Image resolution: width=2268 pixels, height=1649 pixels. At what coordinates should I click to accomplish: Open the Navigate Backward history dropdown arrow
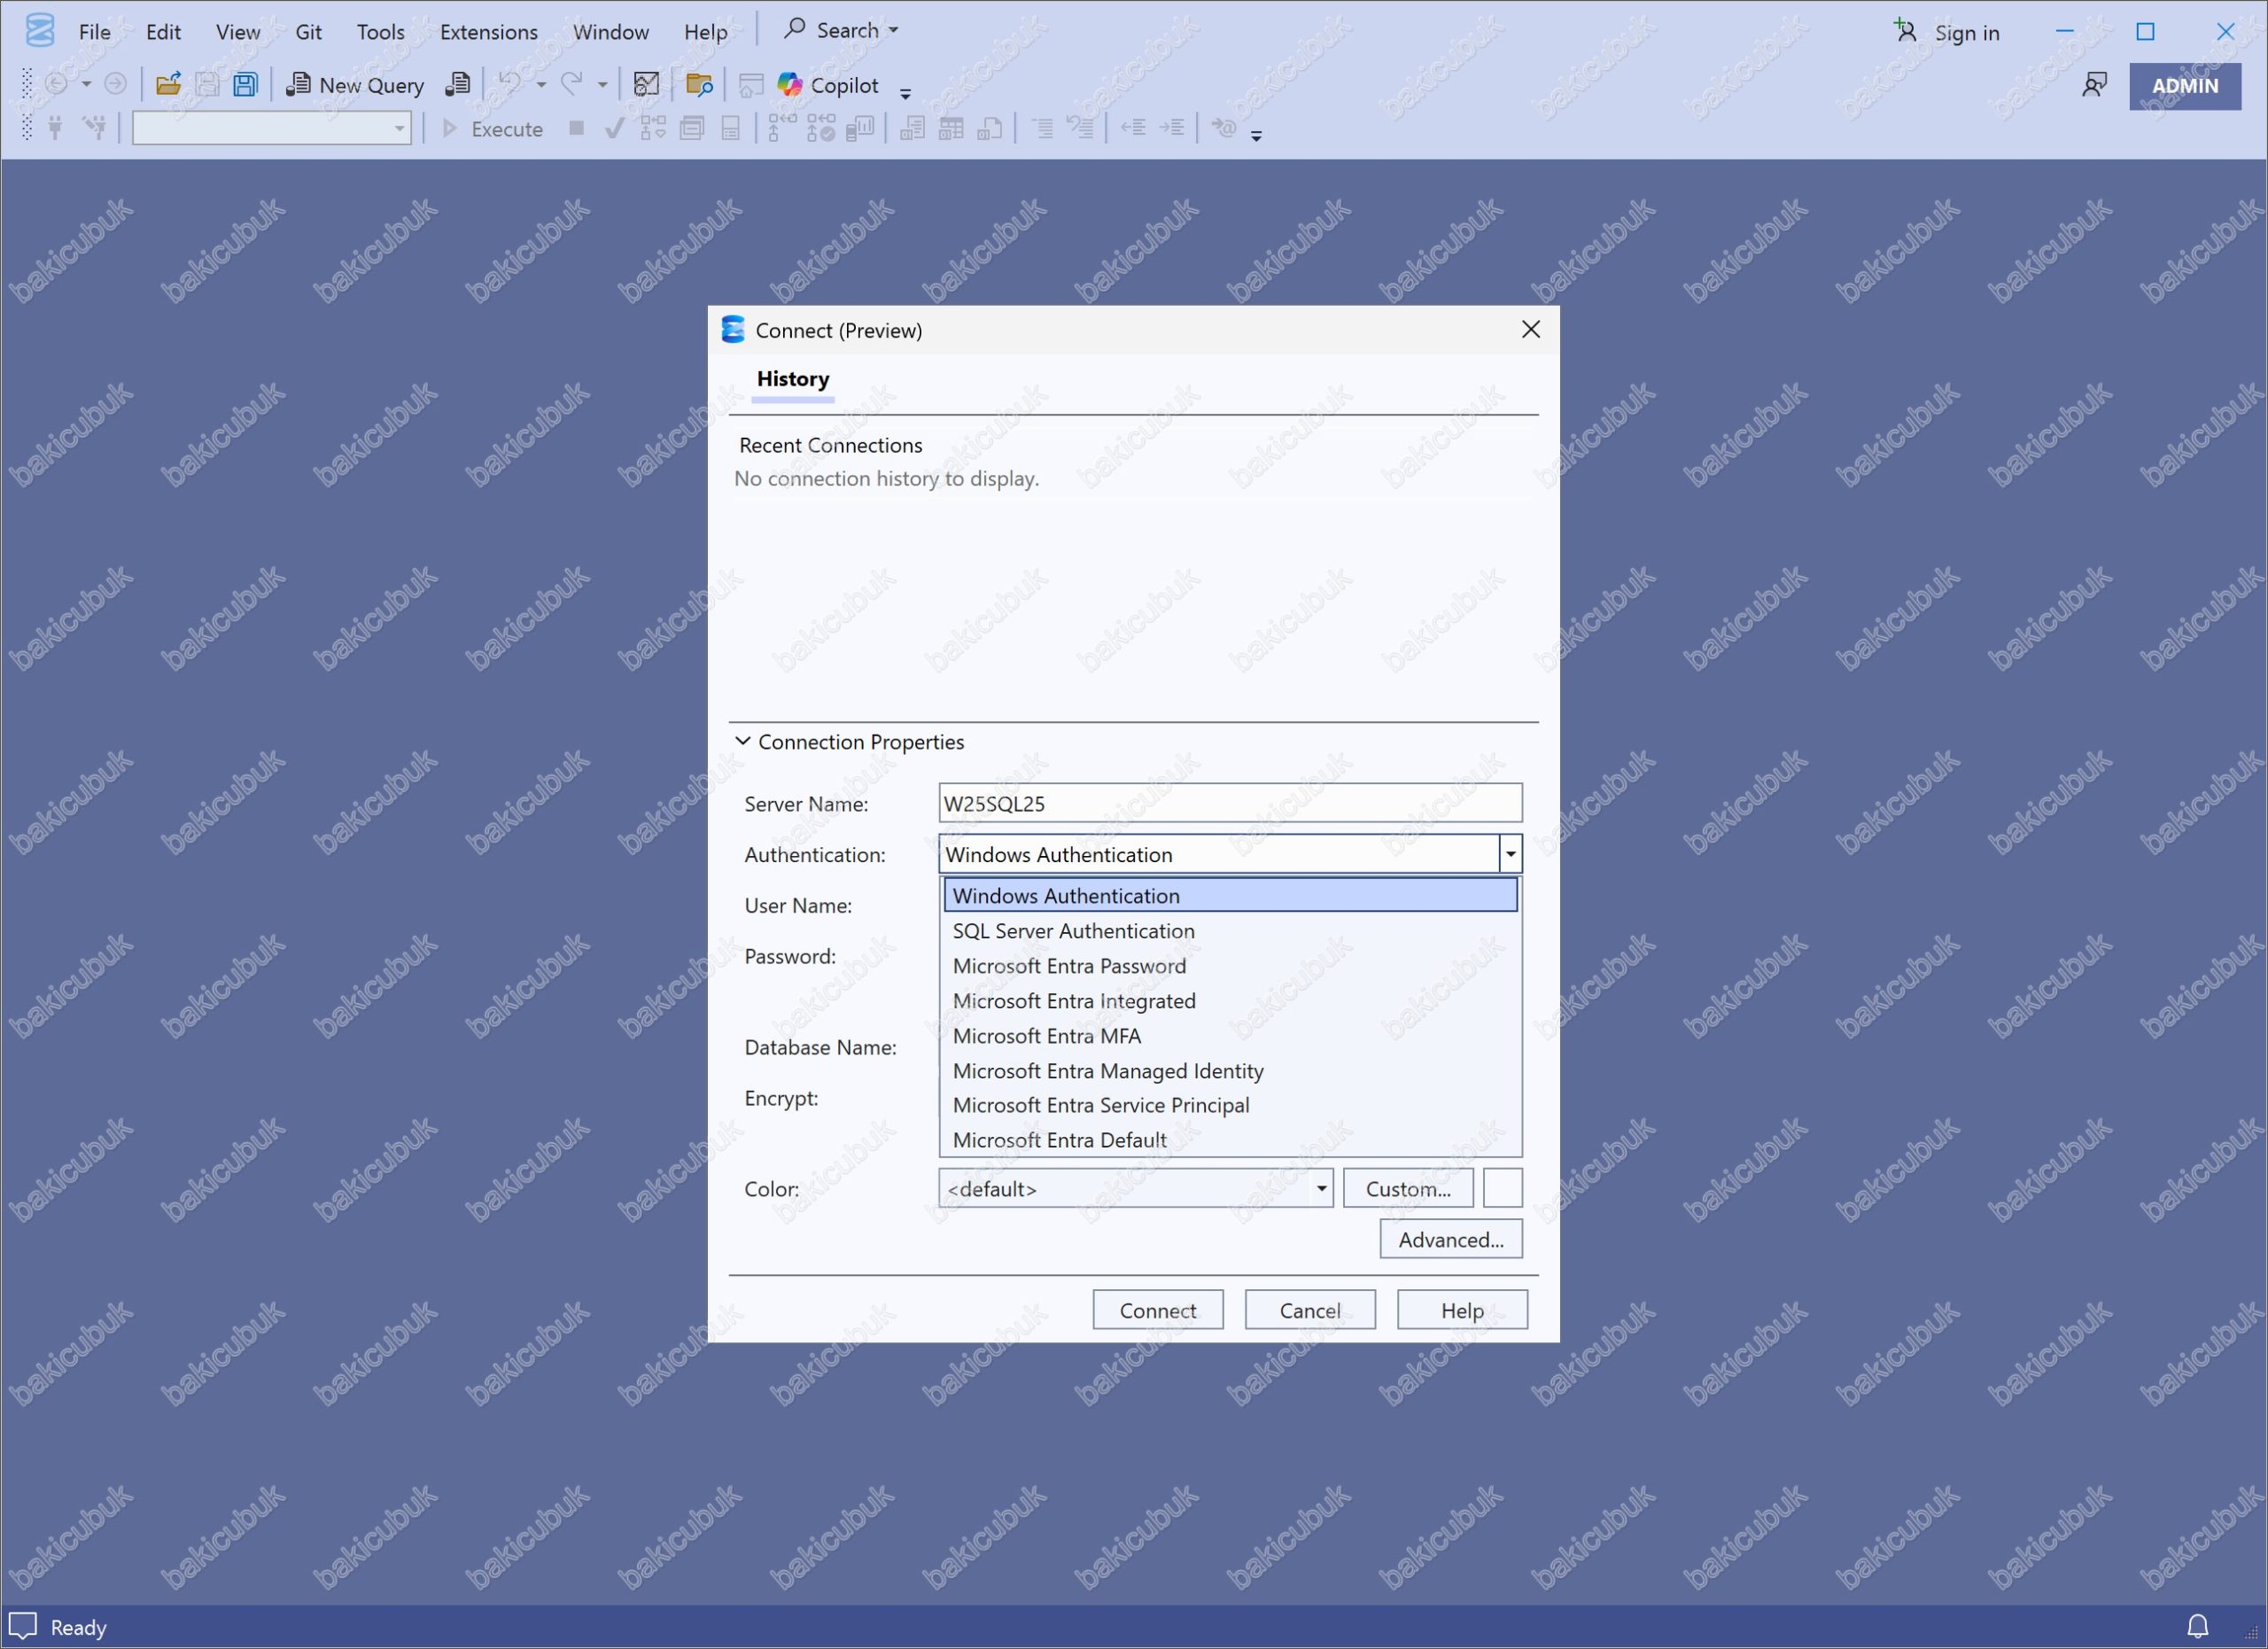point(86,85)
